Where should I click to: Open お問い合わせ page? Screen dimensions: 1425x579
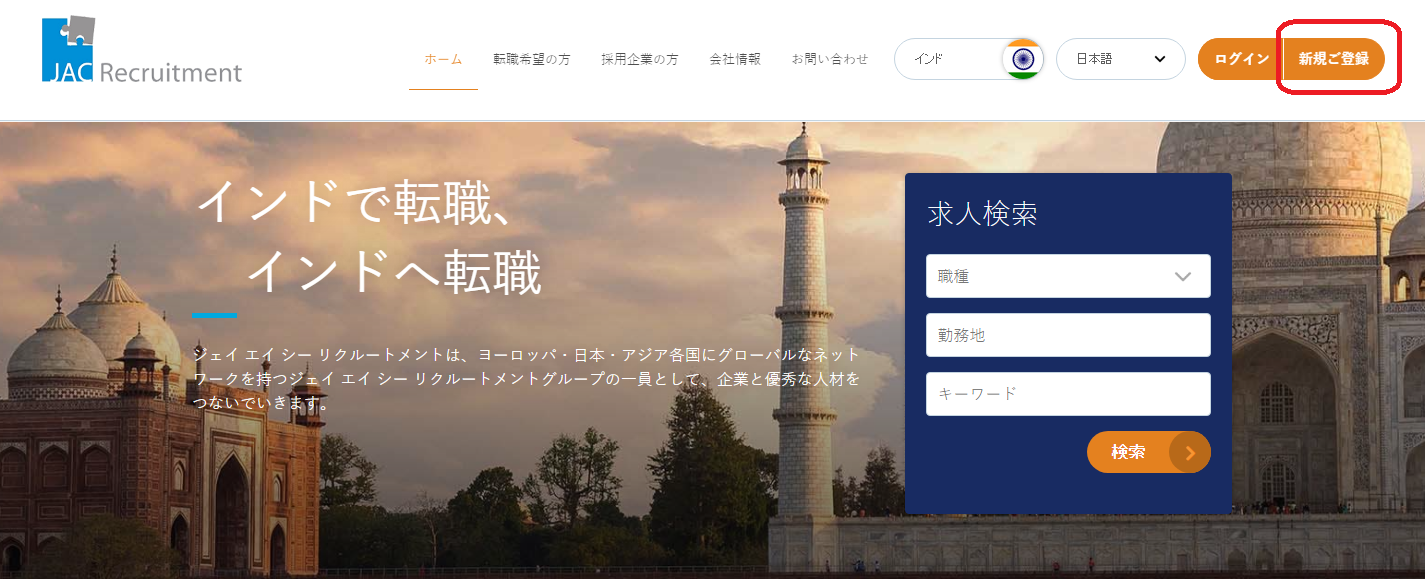click(830, 59)
